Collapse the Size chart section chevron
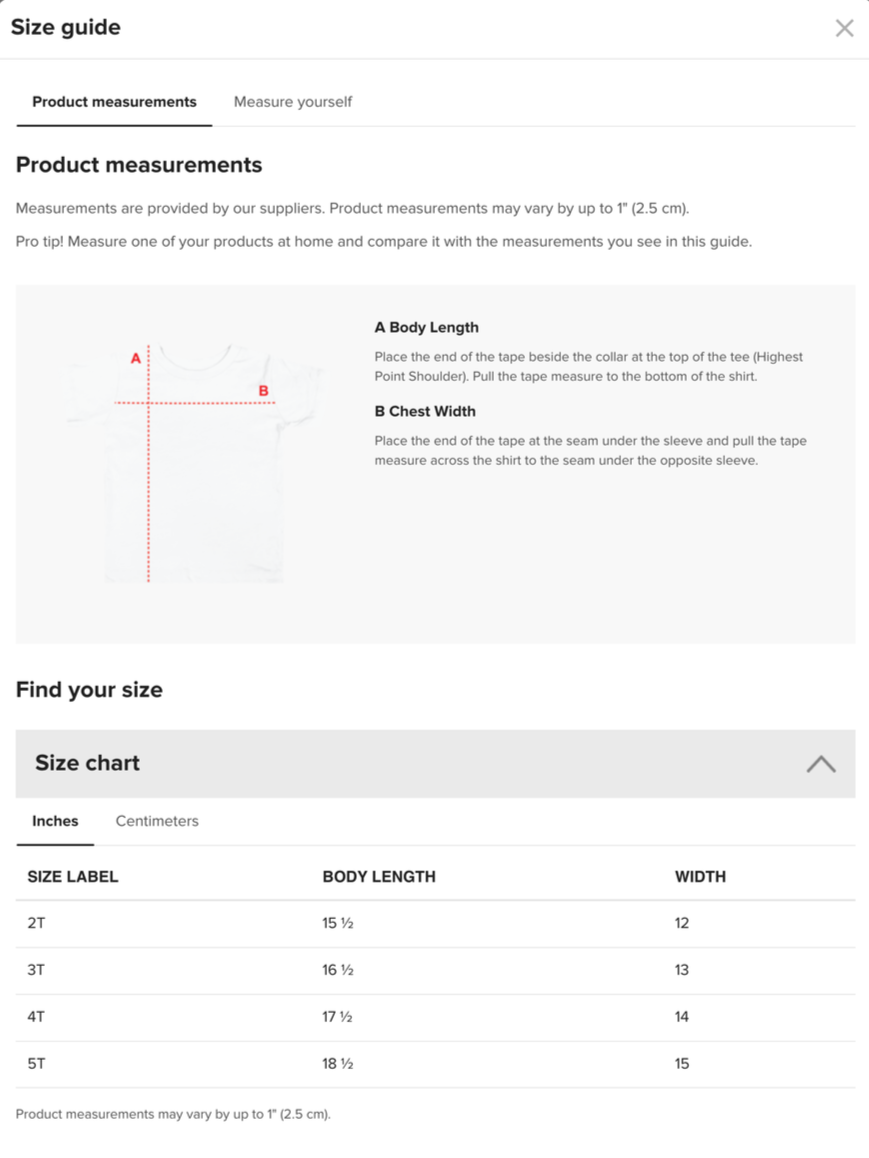869x1158 pixels. pyautogui.click(x=820, y=764)
